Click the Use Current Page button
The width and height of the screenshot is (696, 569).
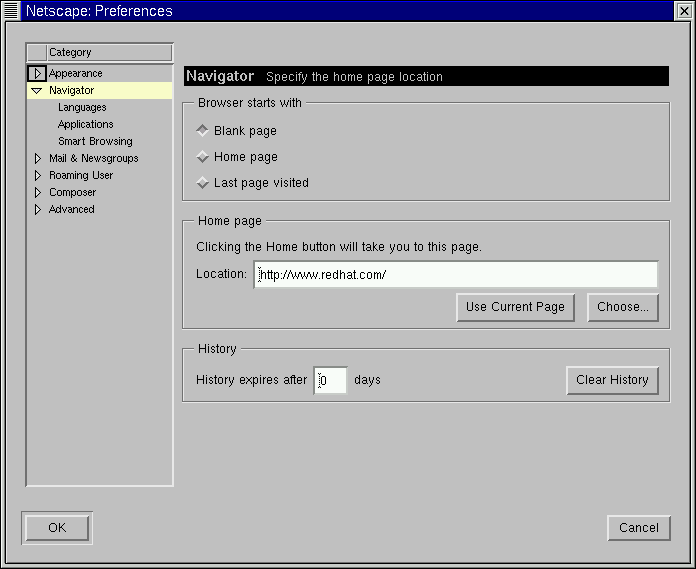(x=515, y=307)
